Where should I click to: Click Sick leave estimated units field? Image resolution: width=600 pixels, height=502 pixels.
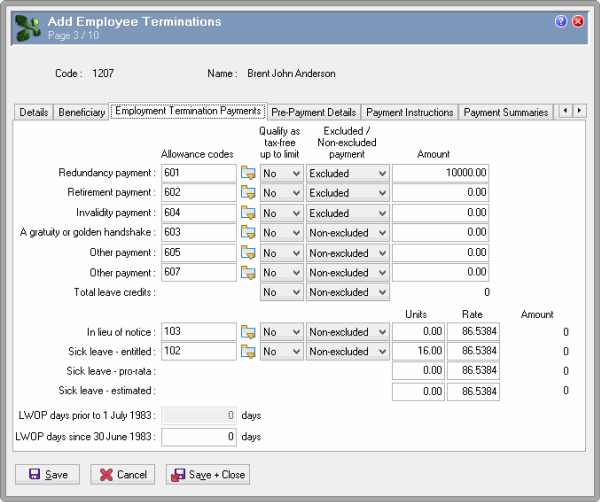coord(418,391)
